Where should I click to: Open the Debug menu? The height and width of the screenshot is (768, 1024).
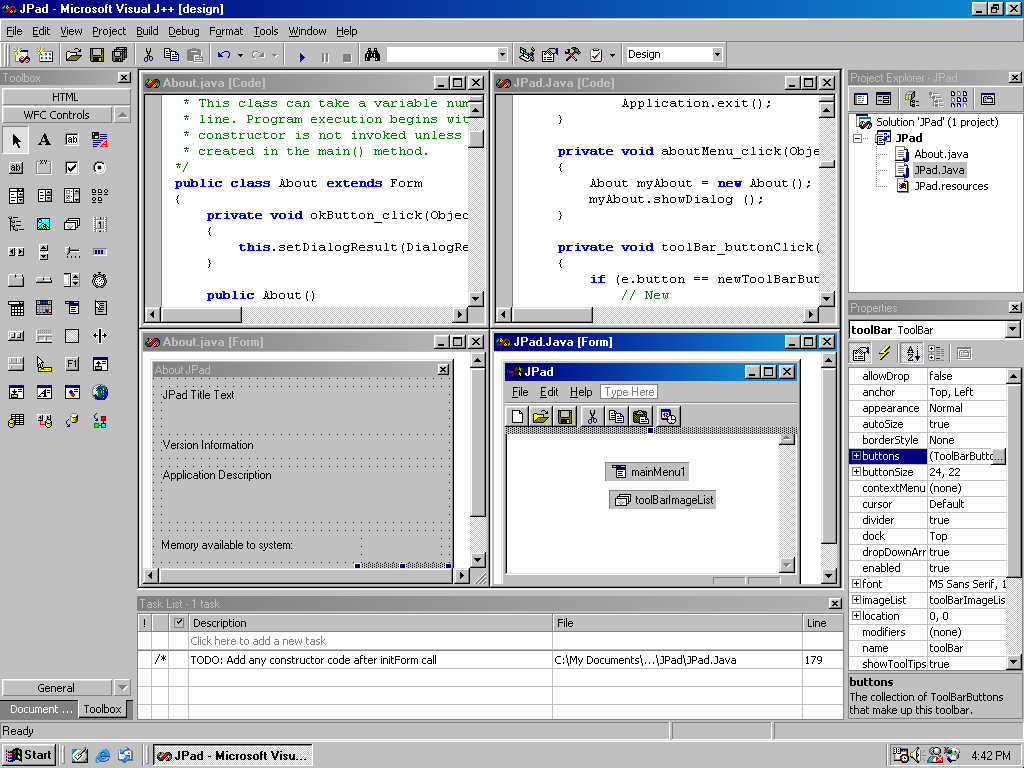point(183,31)
